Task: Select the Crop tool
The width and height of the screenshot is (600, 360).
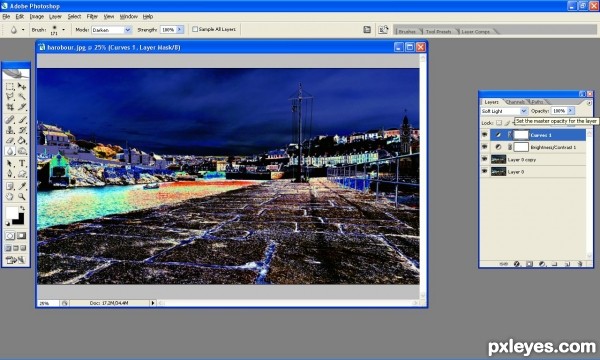Action: point(10,107)
